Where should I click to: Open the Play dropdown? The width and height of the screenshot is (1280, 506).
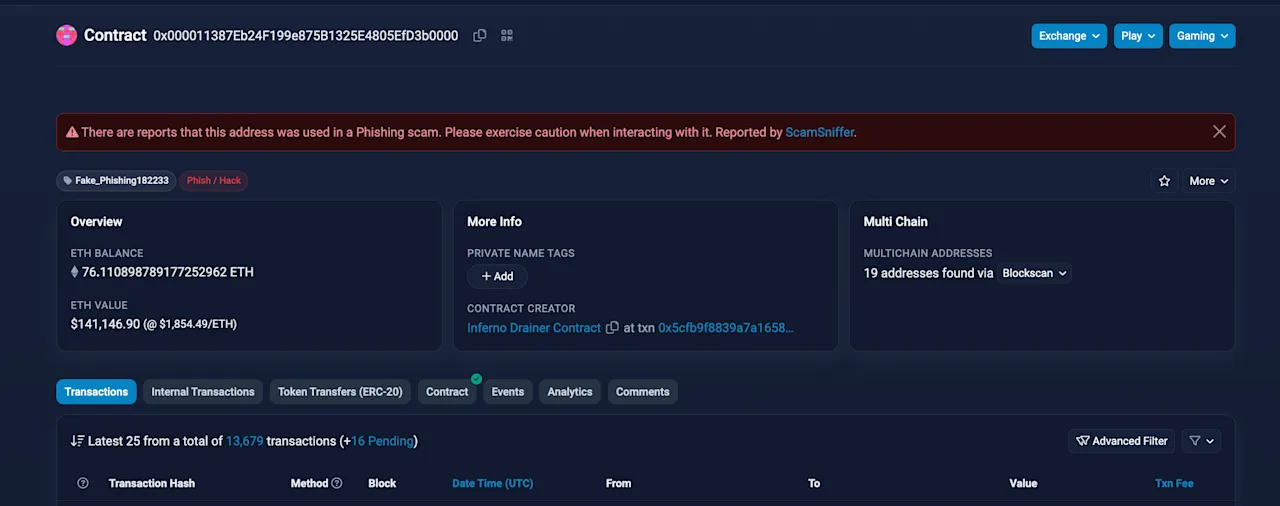click(x=1138, y=36)
